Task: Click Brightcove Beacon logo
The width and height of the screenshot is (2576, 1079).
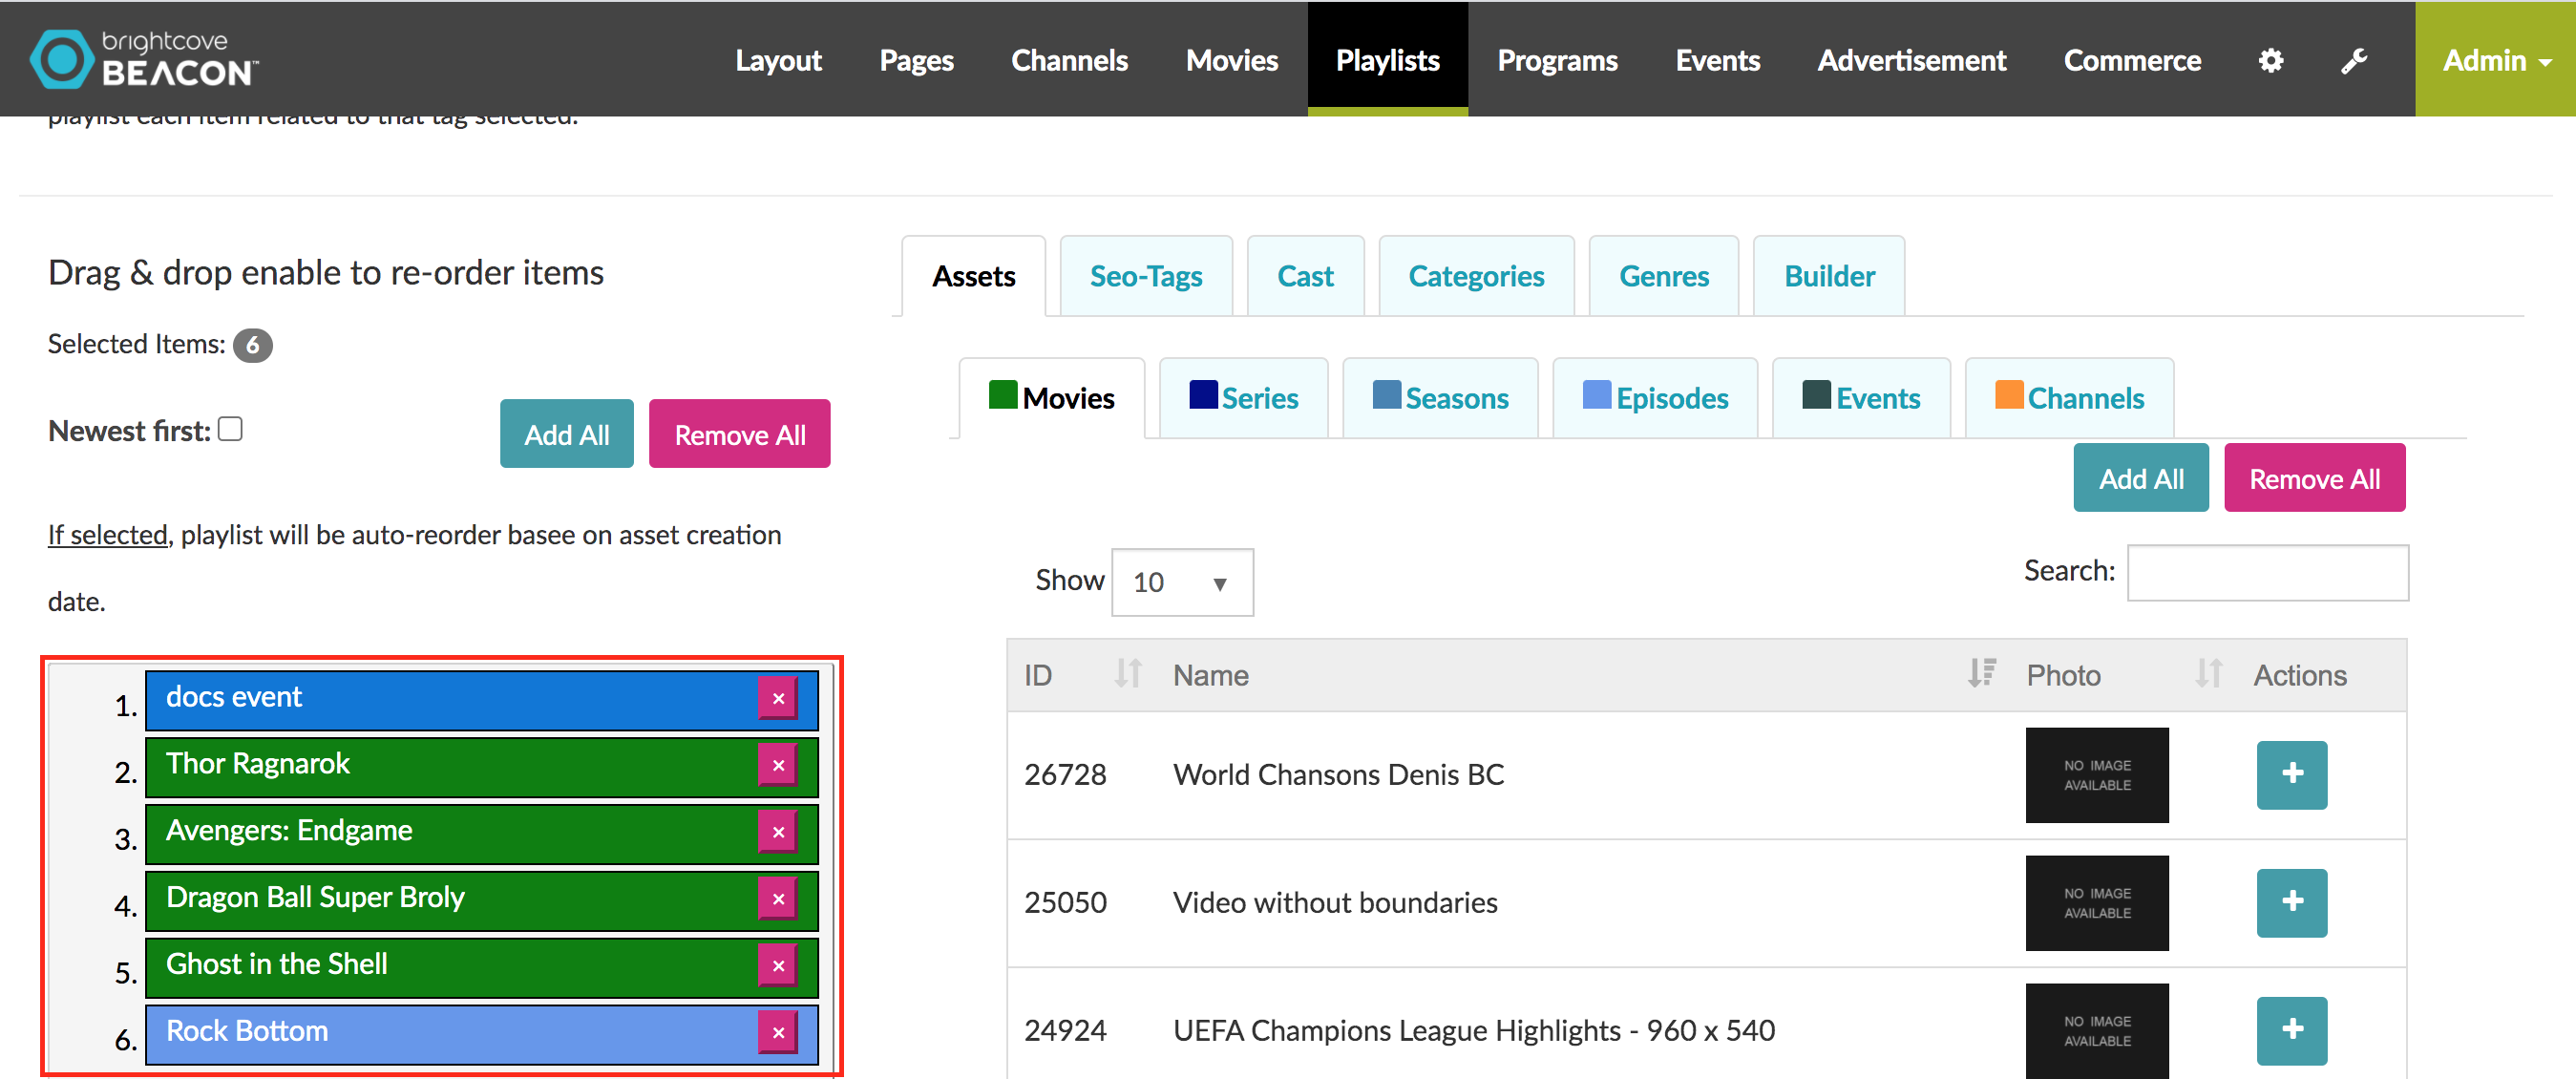Action: pos(145,58)
